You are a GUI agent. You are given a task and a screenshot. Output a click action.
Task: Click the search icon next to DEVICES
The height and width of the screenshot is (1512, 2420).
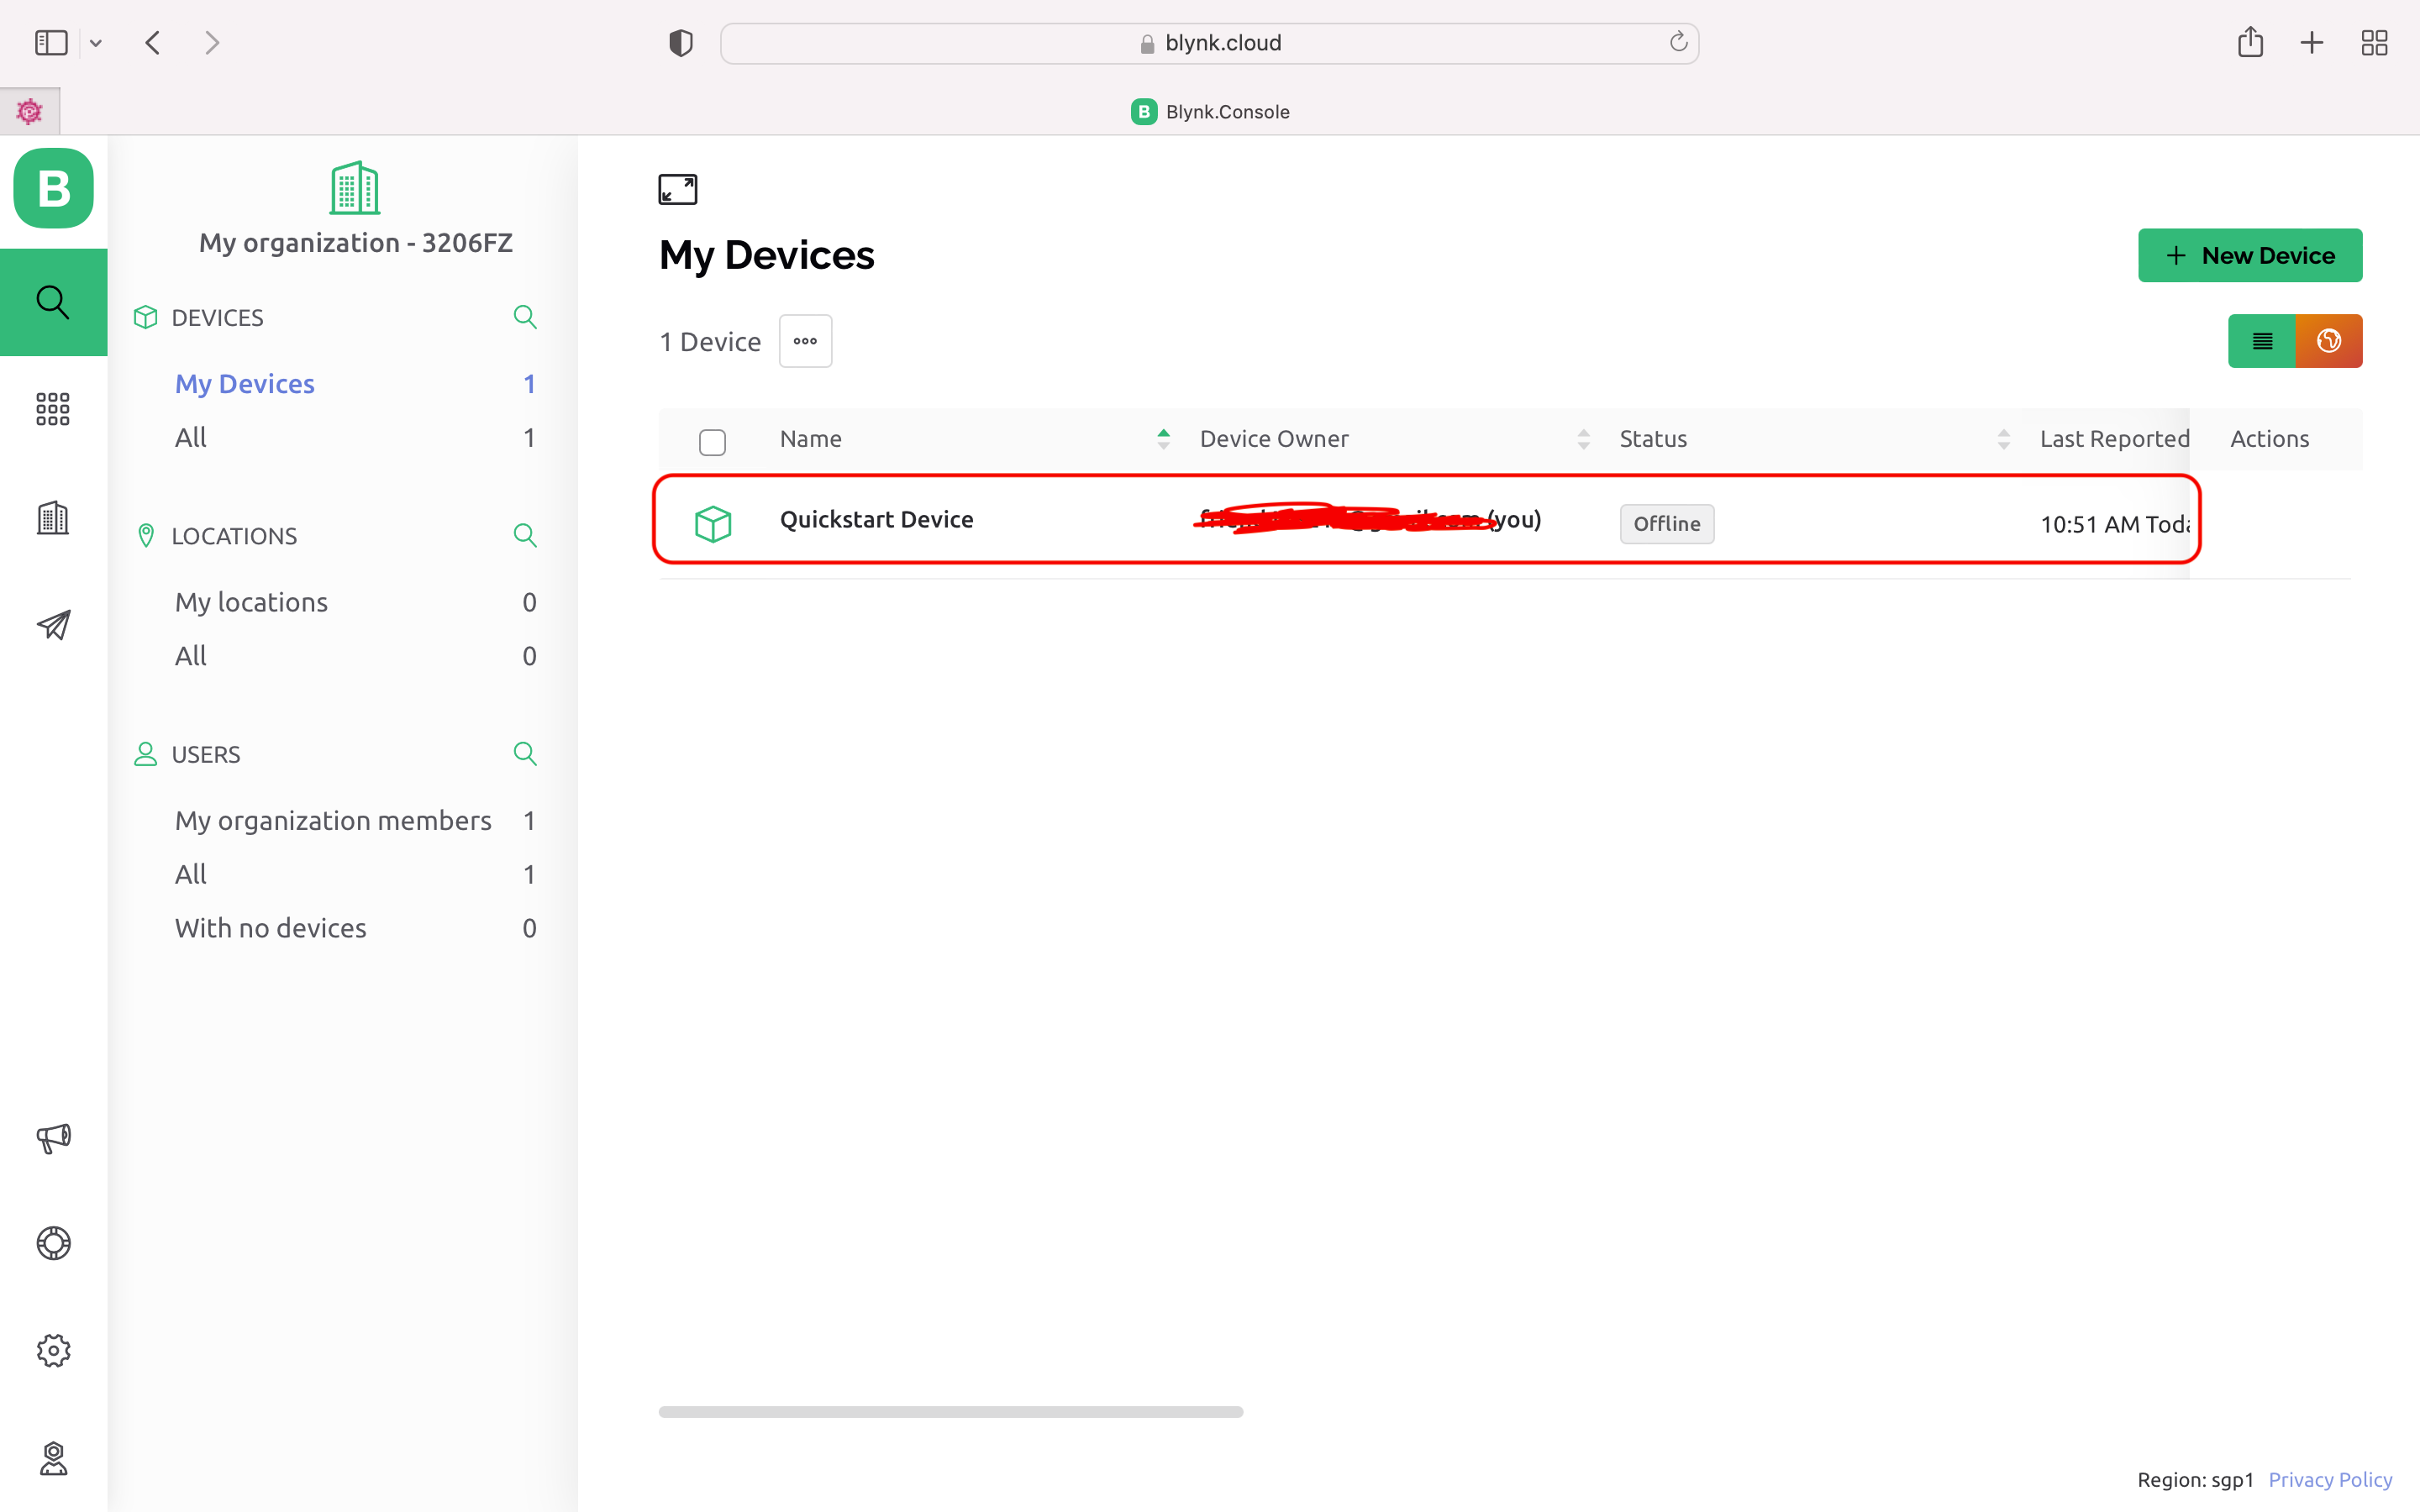[x=525, y=317]
